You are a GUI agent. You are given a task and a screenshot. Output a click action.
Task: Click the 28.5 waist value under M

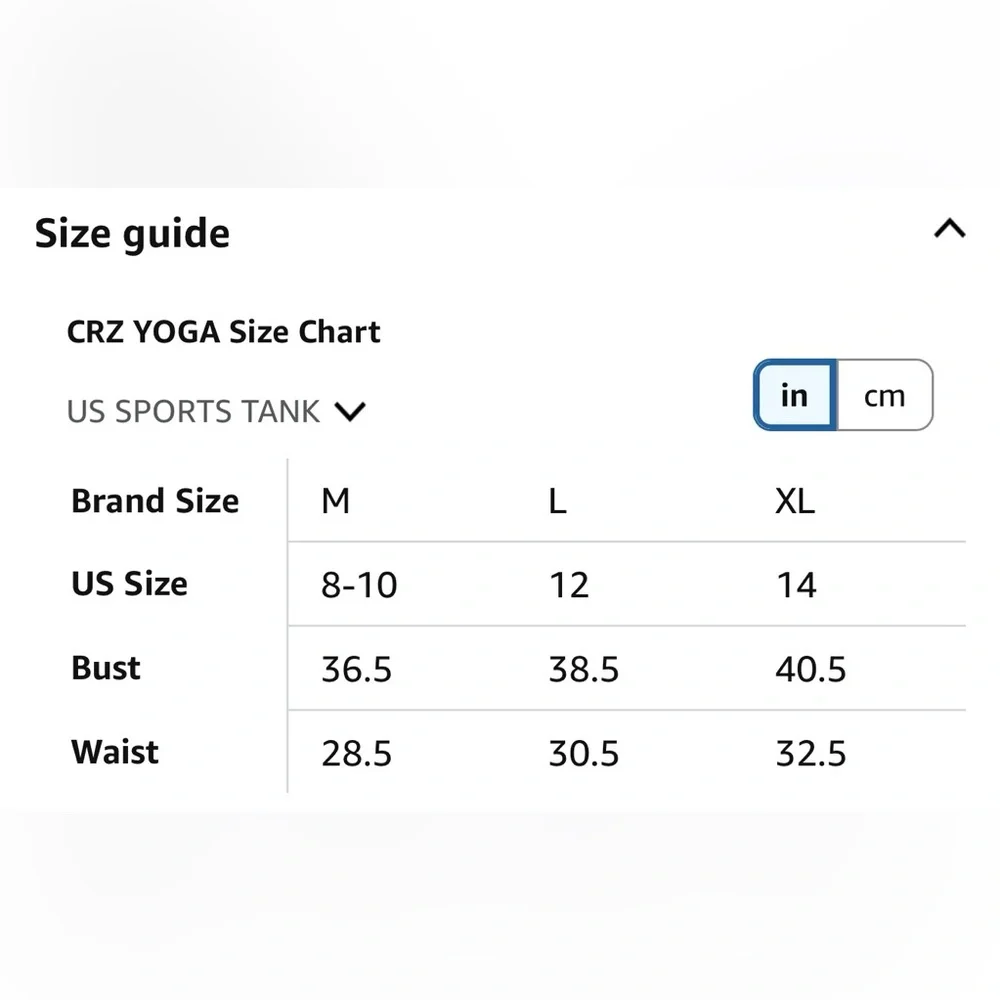[x=358, y=753]
